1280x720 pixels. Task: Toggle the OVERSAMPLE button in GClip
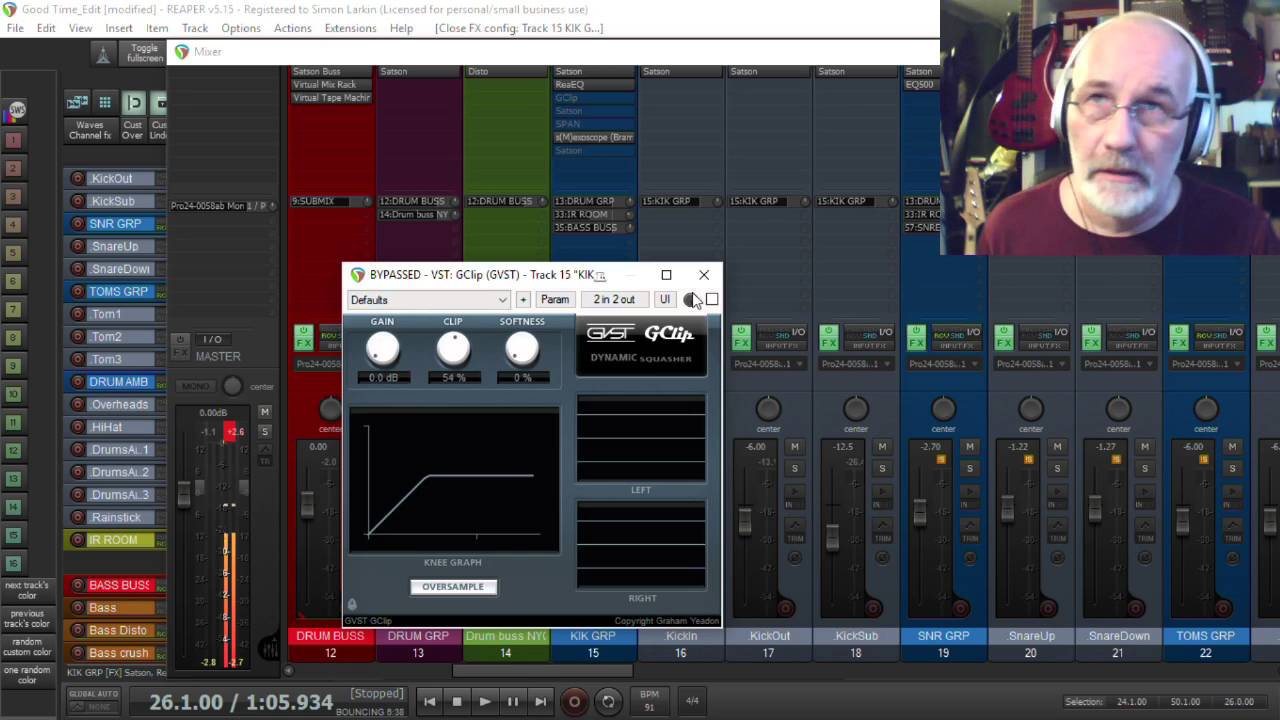point(453,587)
